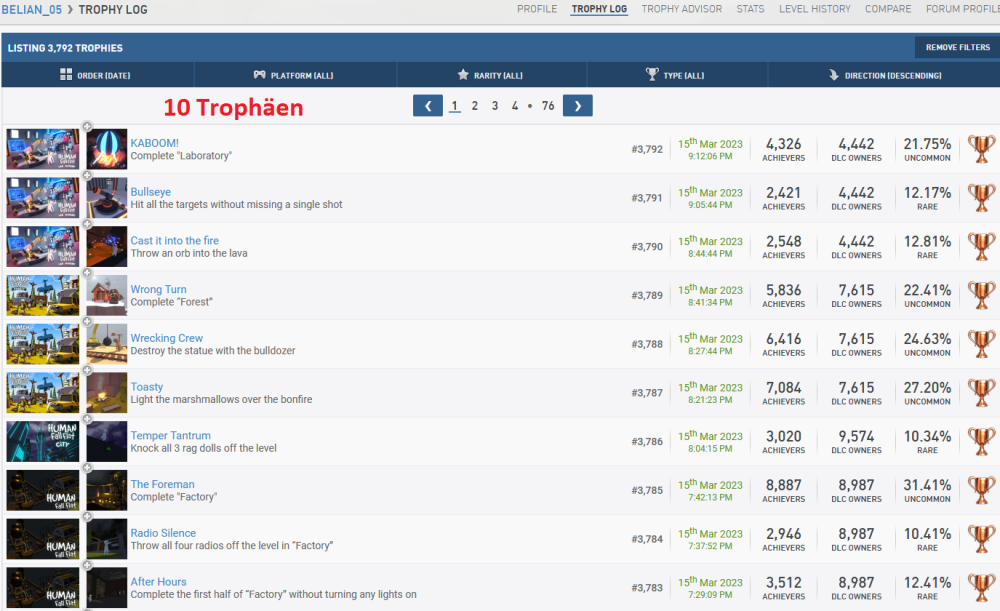This screenshot has width=1000, height=611.
Task: Open the Platform (All) filter dropdown
Action: pyautogui.click(x=294, y=75)
